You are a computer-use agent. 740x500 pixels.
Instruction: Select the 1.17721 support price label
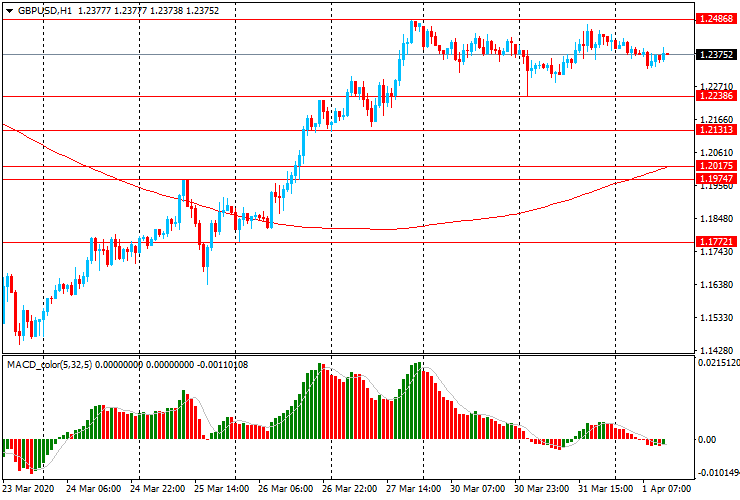click(717, 242)
